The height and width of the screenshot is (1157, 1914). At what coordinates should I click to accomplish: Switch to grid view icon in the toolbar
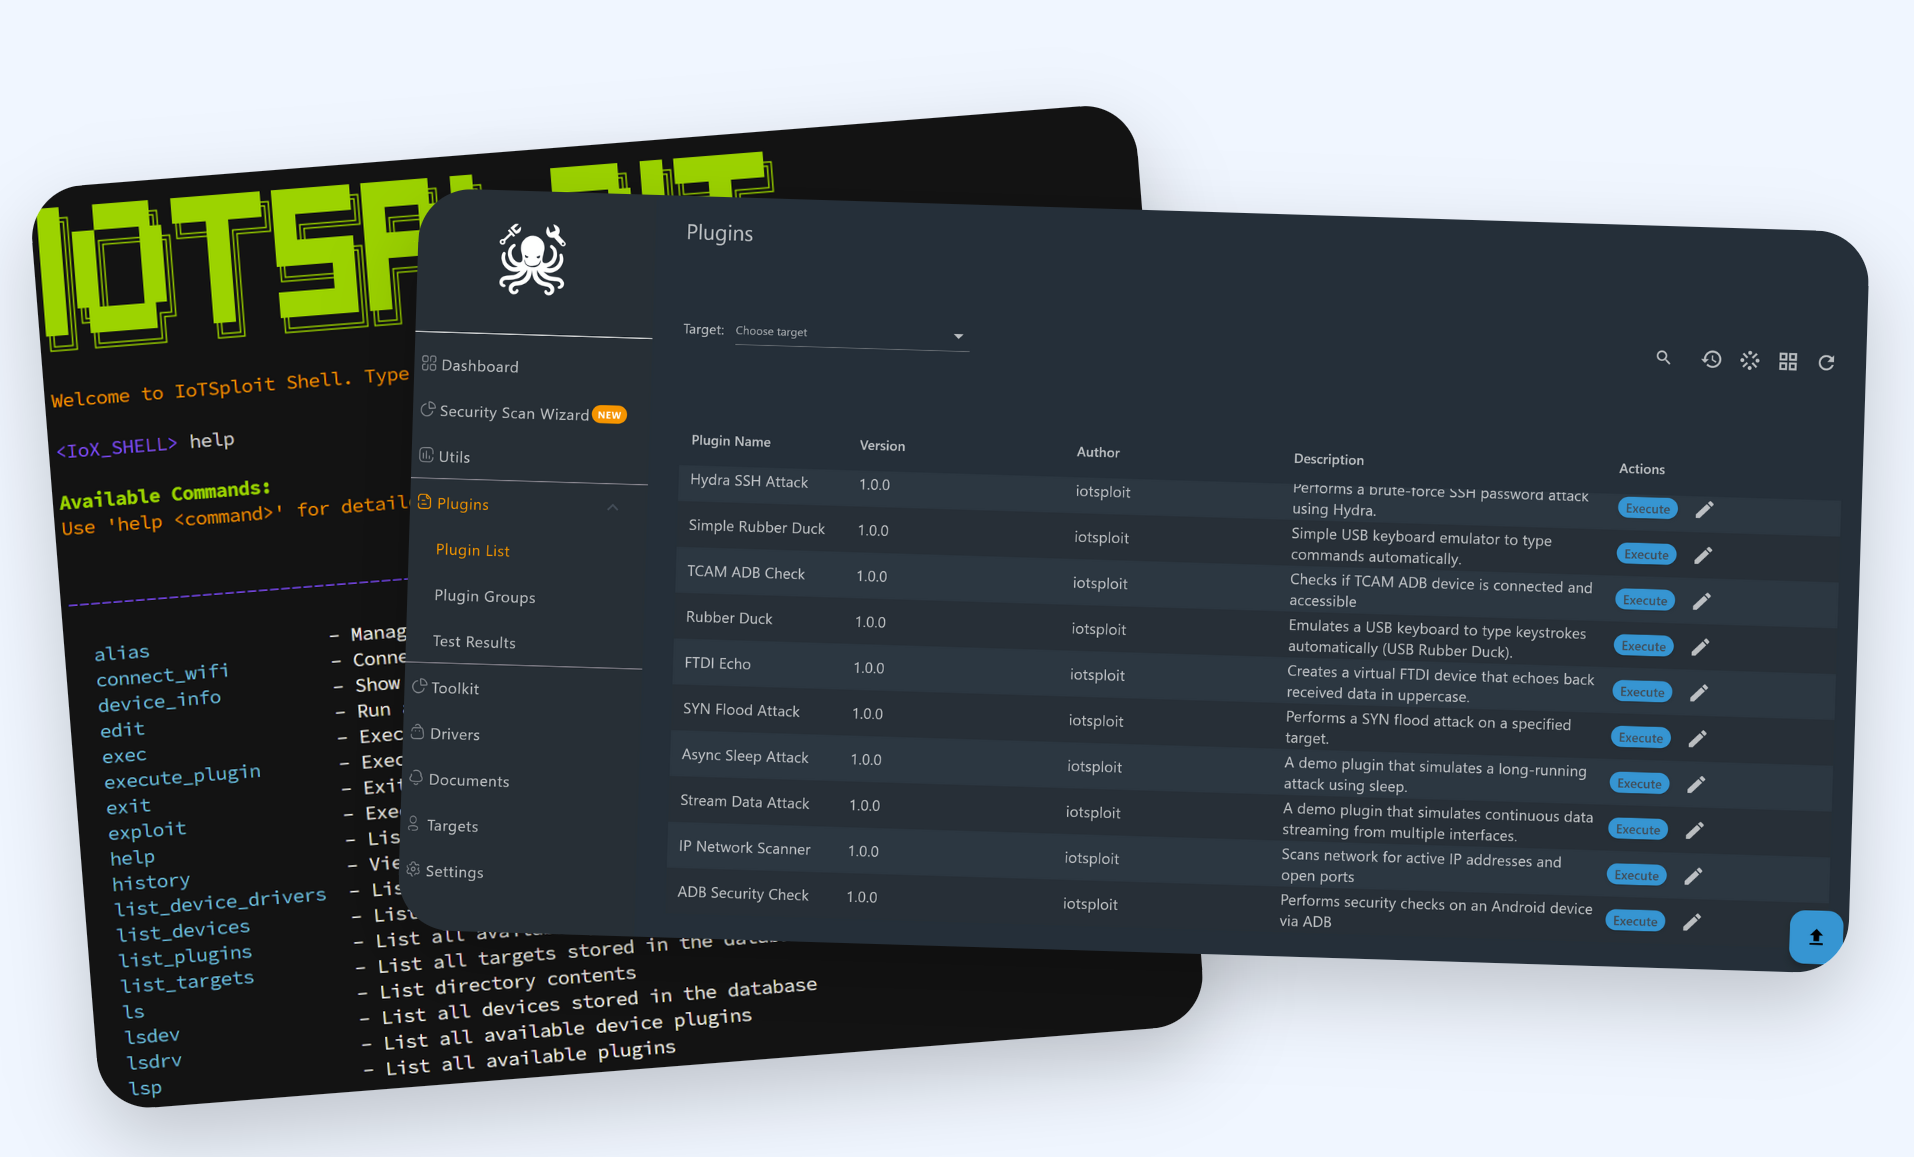1788,362
